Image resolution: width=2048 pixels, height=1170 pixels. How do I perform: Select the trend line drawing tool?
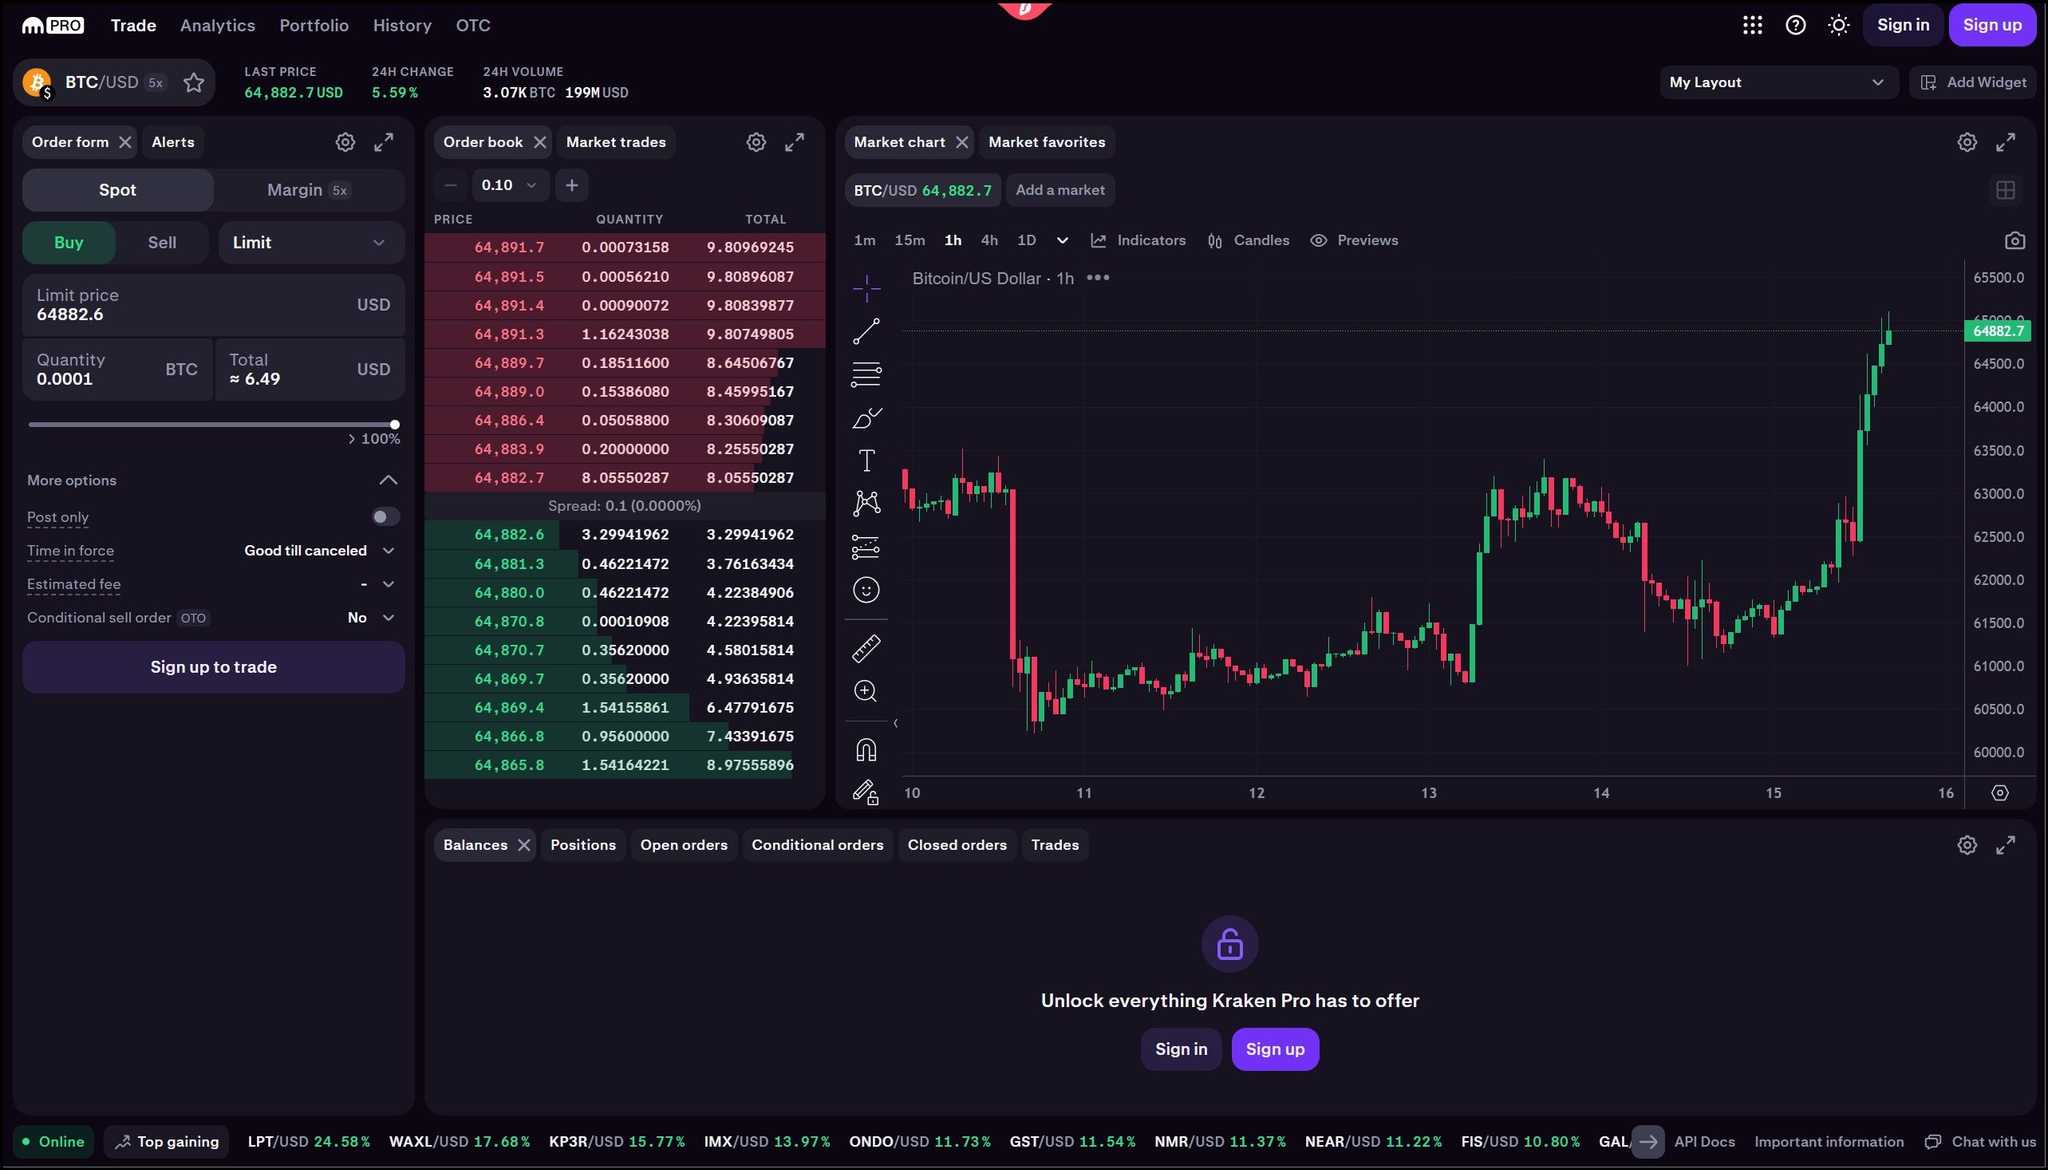pyautogui.click(x=864, y=331)
